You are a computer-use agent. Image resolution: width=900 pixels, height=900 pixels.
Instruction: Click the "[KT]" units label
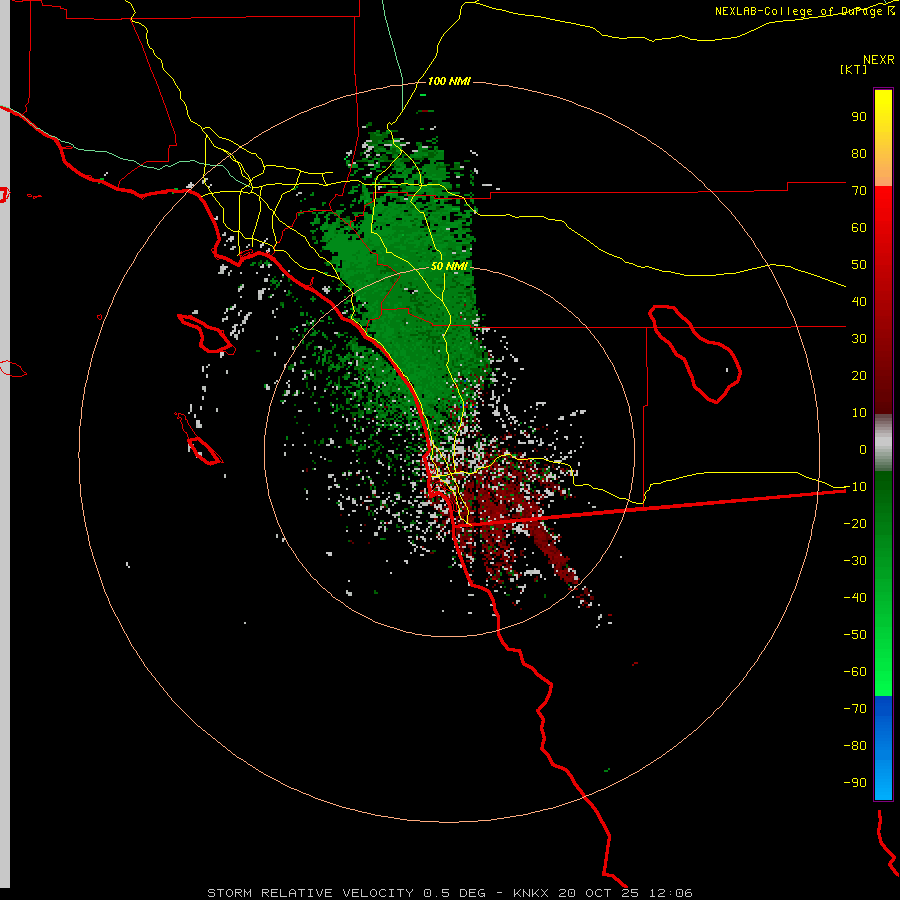pyautogui.click(x=854, y=69)
